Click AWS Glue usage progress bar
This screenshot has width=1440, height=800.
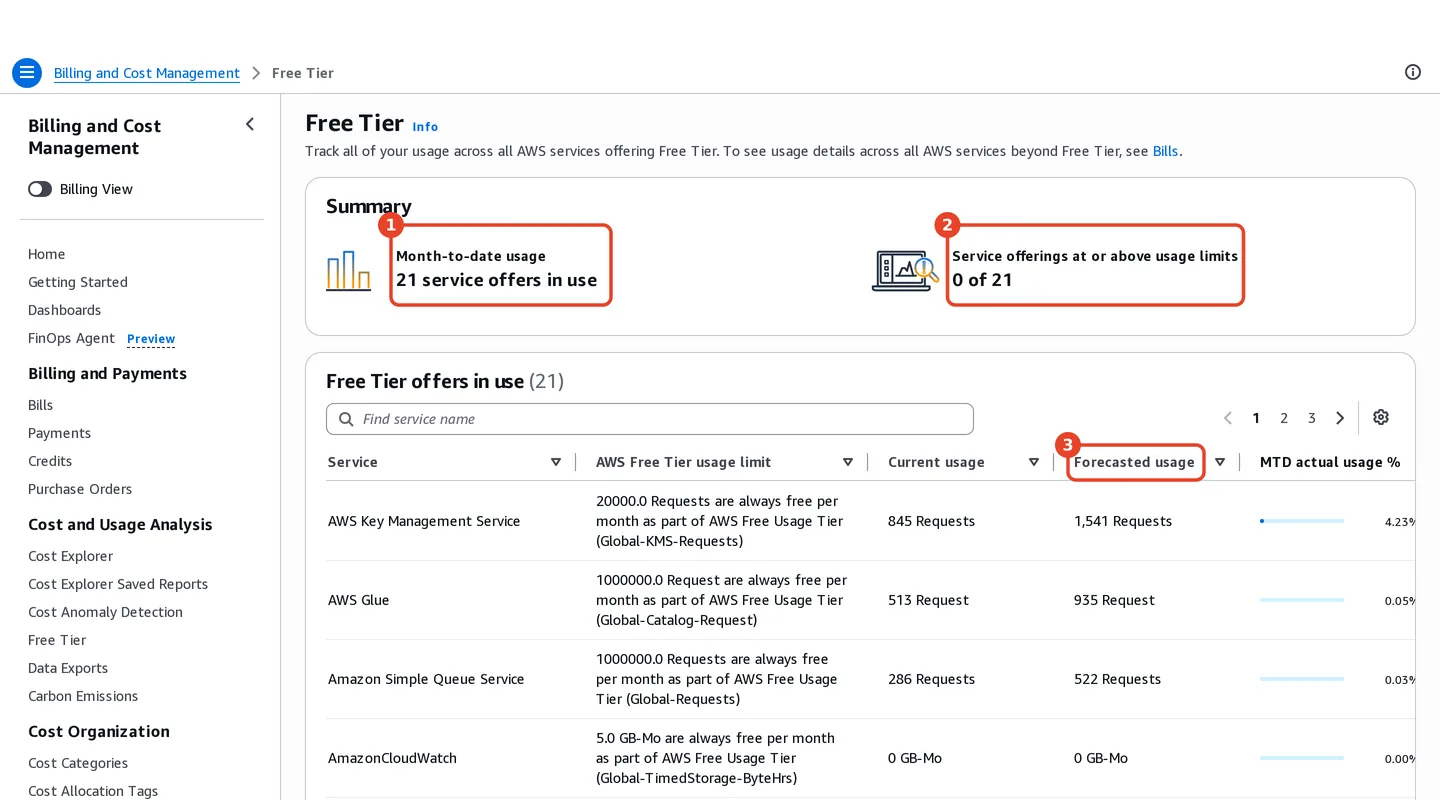click(1302, 600)
